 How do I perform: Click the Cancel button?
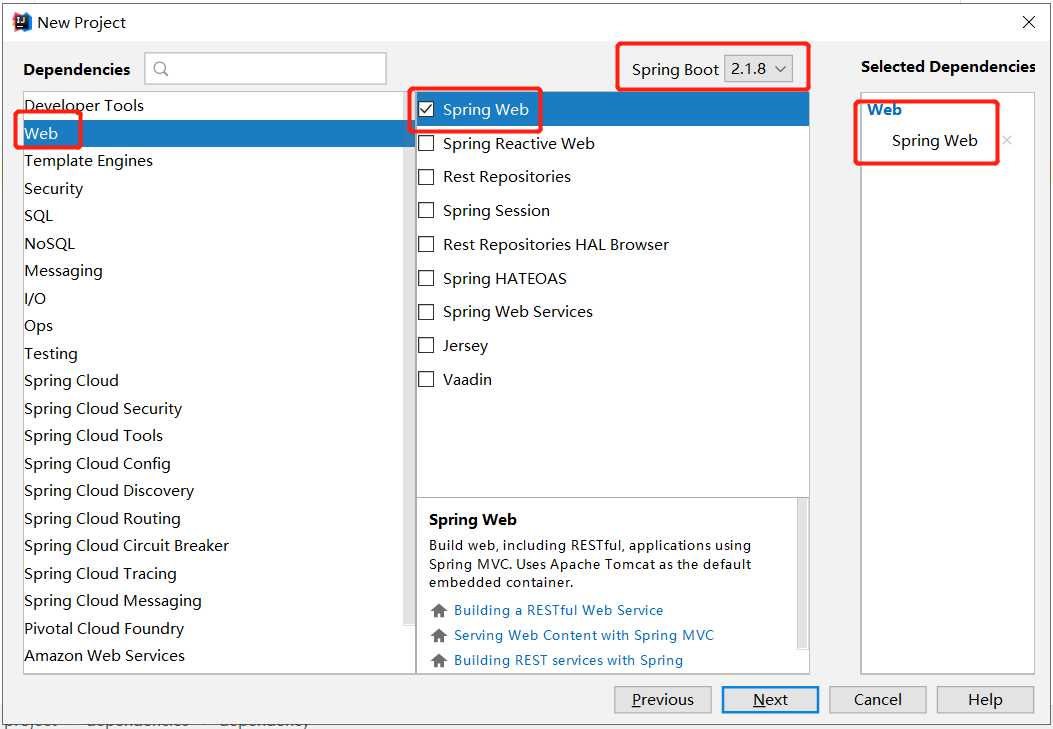tap(878, 699)
